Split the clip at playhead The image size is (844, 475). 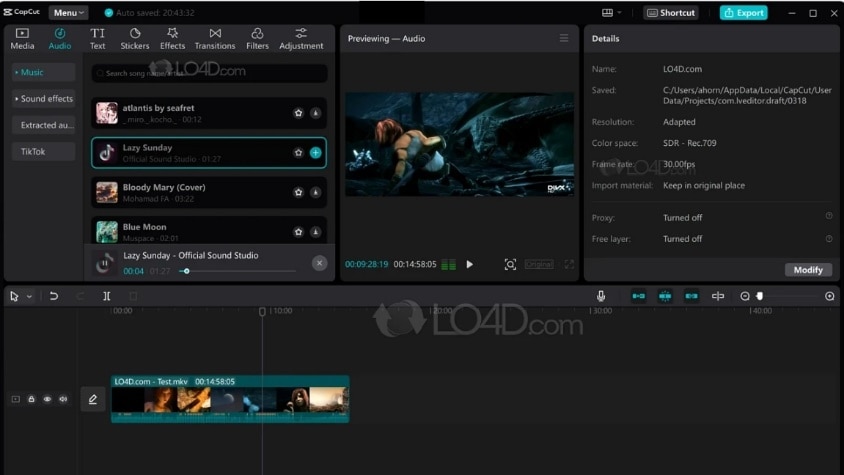[107, 296]
